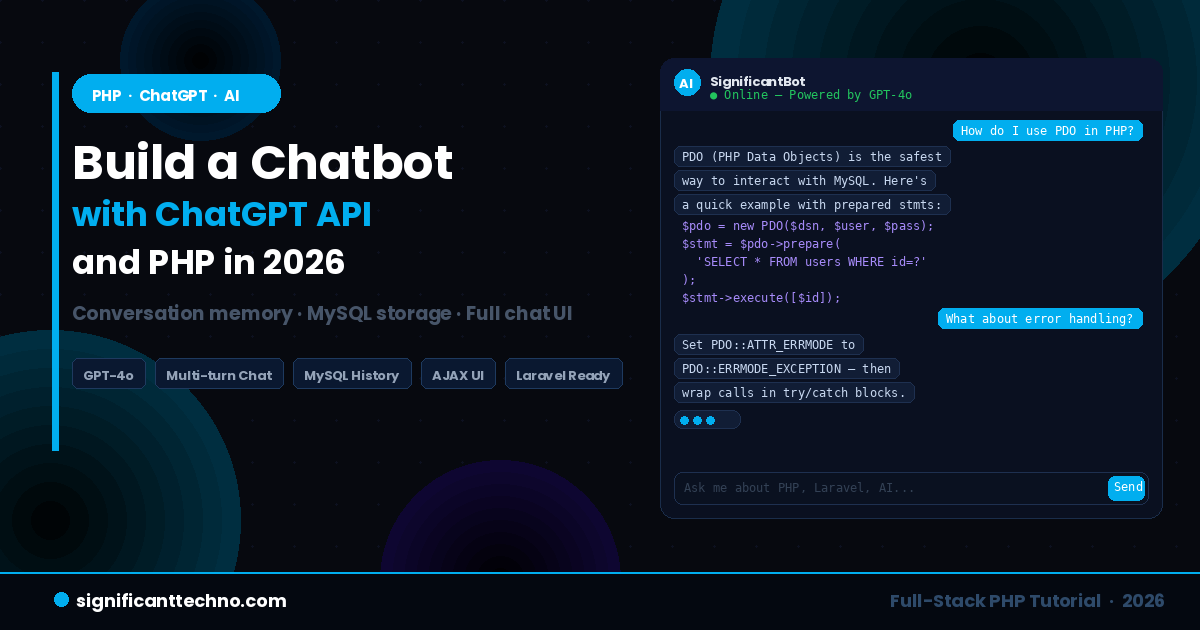Click 'PDO::ERRMODE_EXCEPTION — then' bubble
The width and height of the screenshot is (1200, 630).
[x=787, y=369]
